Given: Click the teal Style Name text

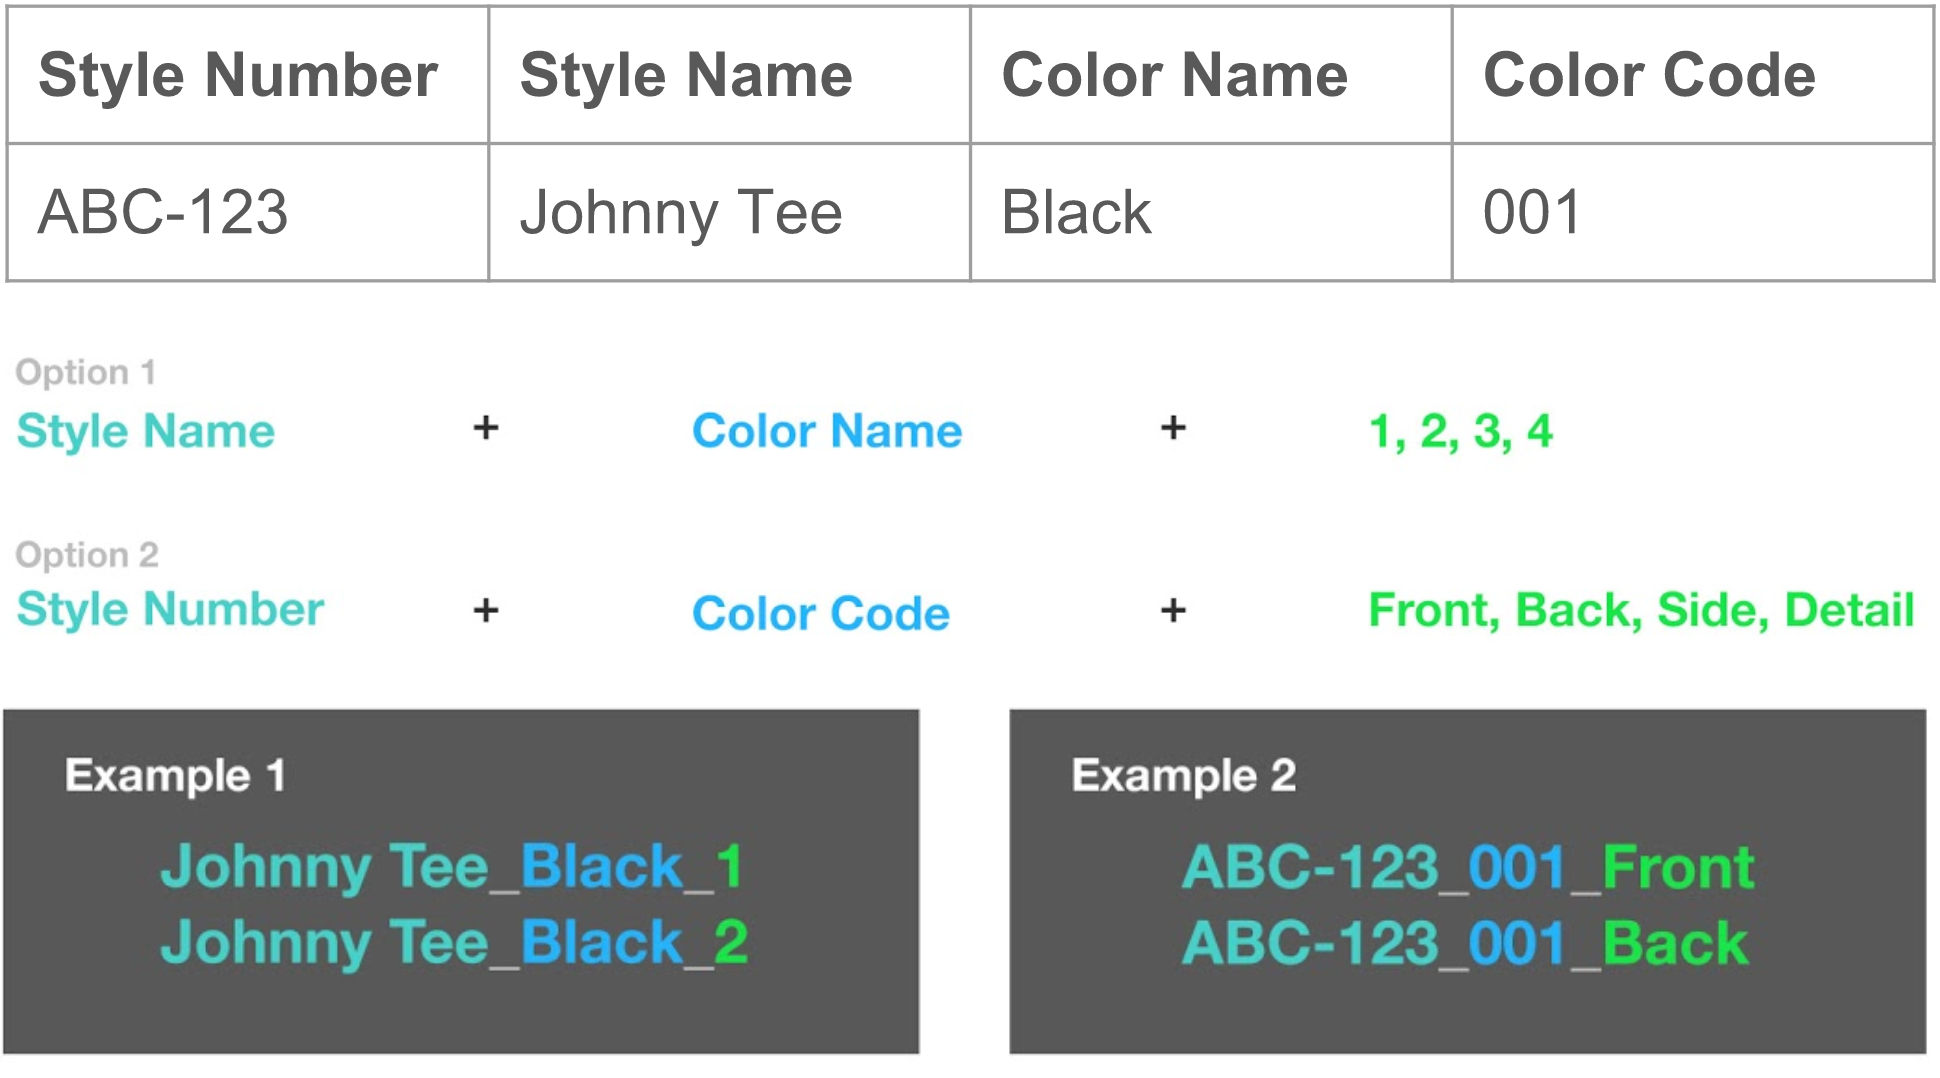Looking at the screenshot, I should pos(146,431).
